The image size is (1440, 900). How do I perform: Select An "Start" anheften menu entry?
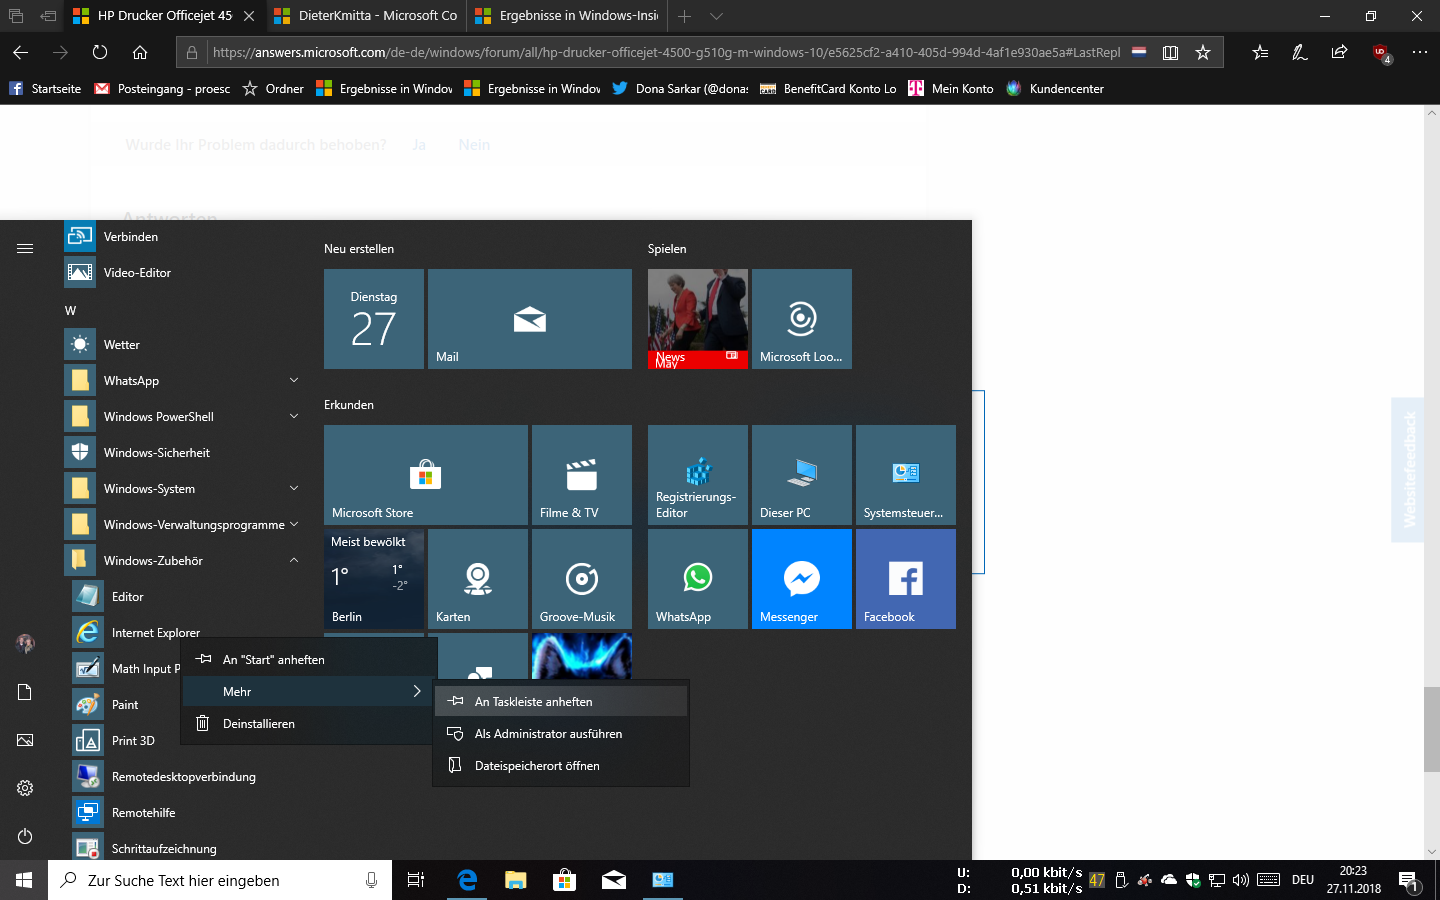tap(310, 660)
